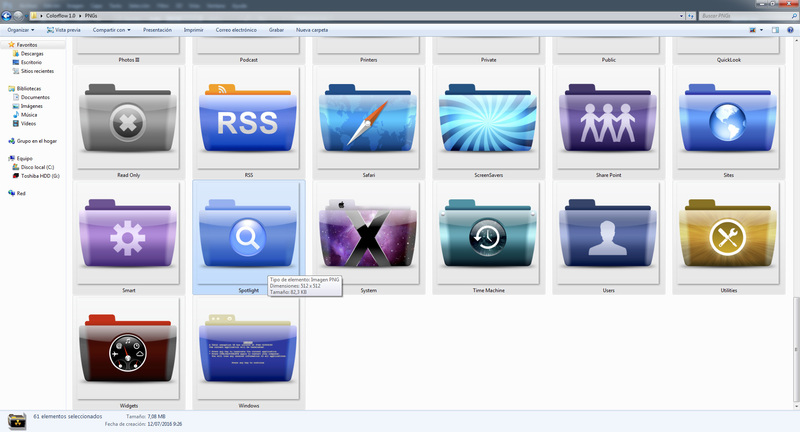Open Toshiba HDD (G:) drive
This screenshot has width=800, height=432.
point(36,175)
